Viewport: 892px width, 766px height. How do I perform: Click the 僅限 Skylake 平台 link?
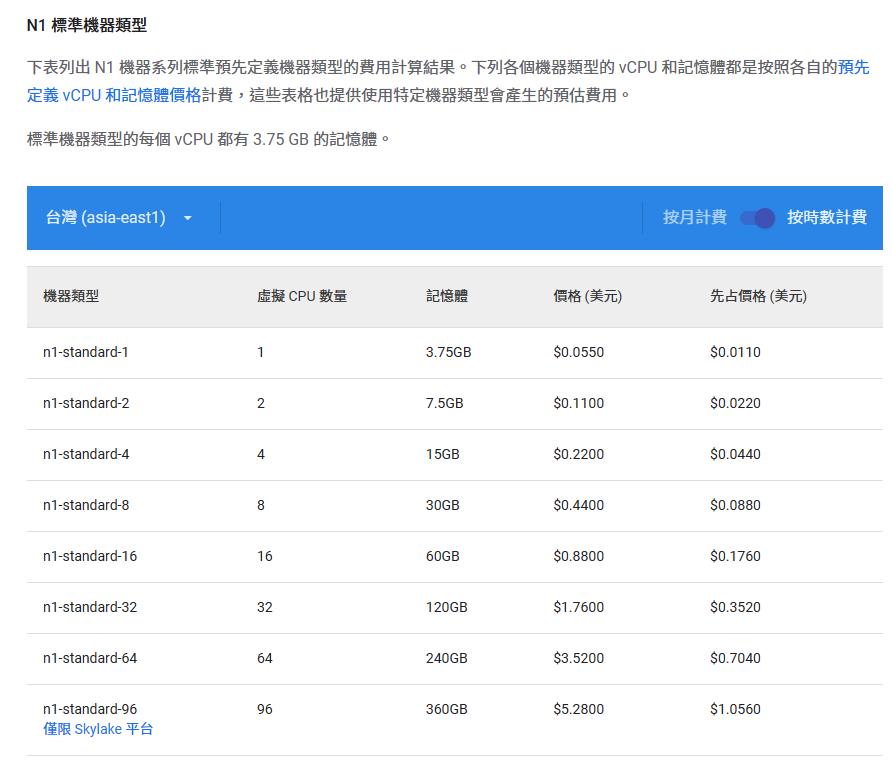[x=98, y=729]
